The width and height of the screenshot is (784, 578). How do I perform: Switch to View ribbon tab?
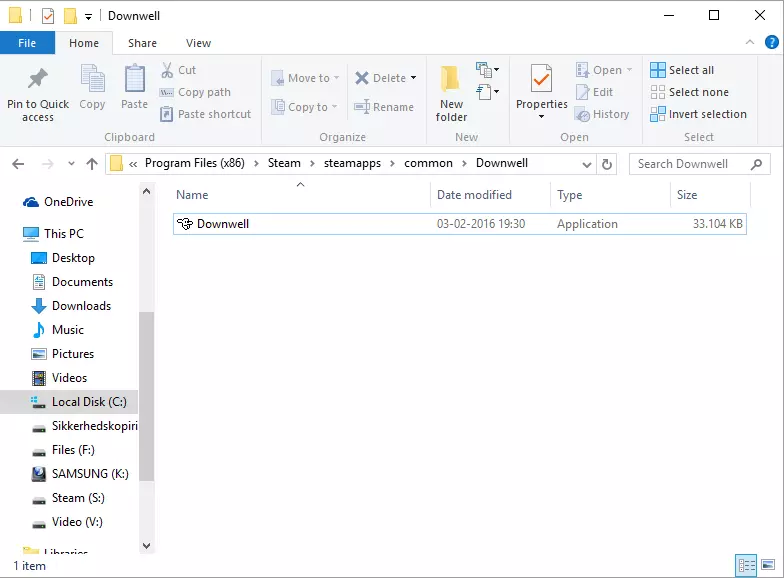pyautogui.click(x=198, y=43)
